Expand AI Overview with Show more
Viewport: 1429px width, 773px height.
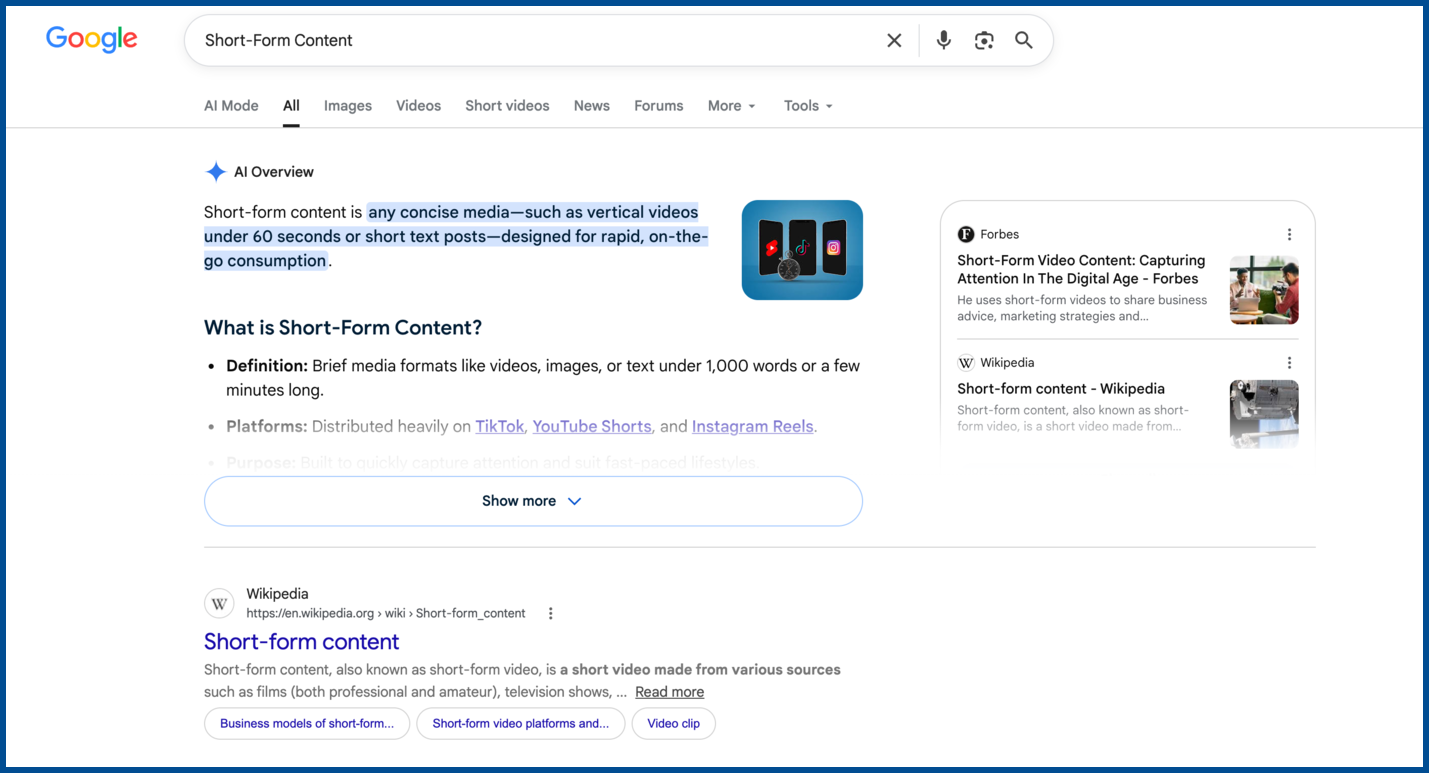(x=533, y=501)
